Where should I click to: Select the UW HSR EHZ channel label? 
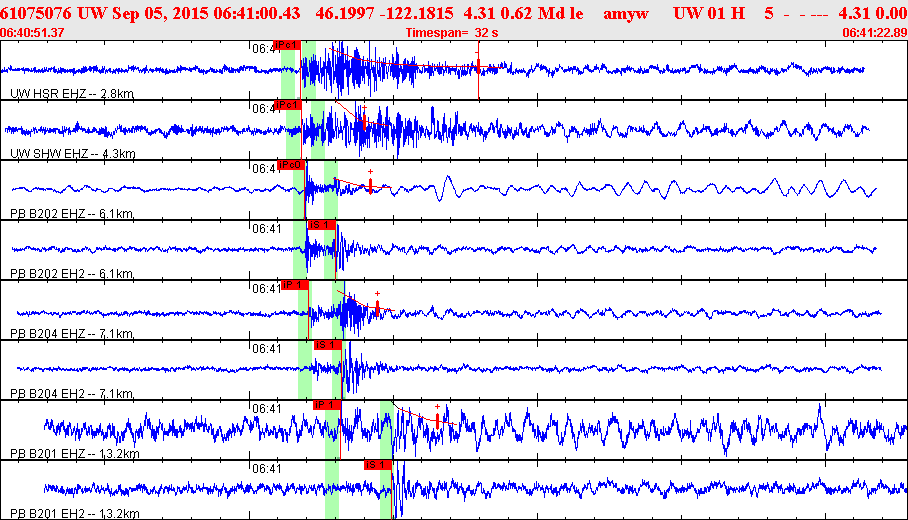(72, 93)
